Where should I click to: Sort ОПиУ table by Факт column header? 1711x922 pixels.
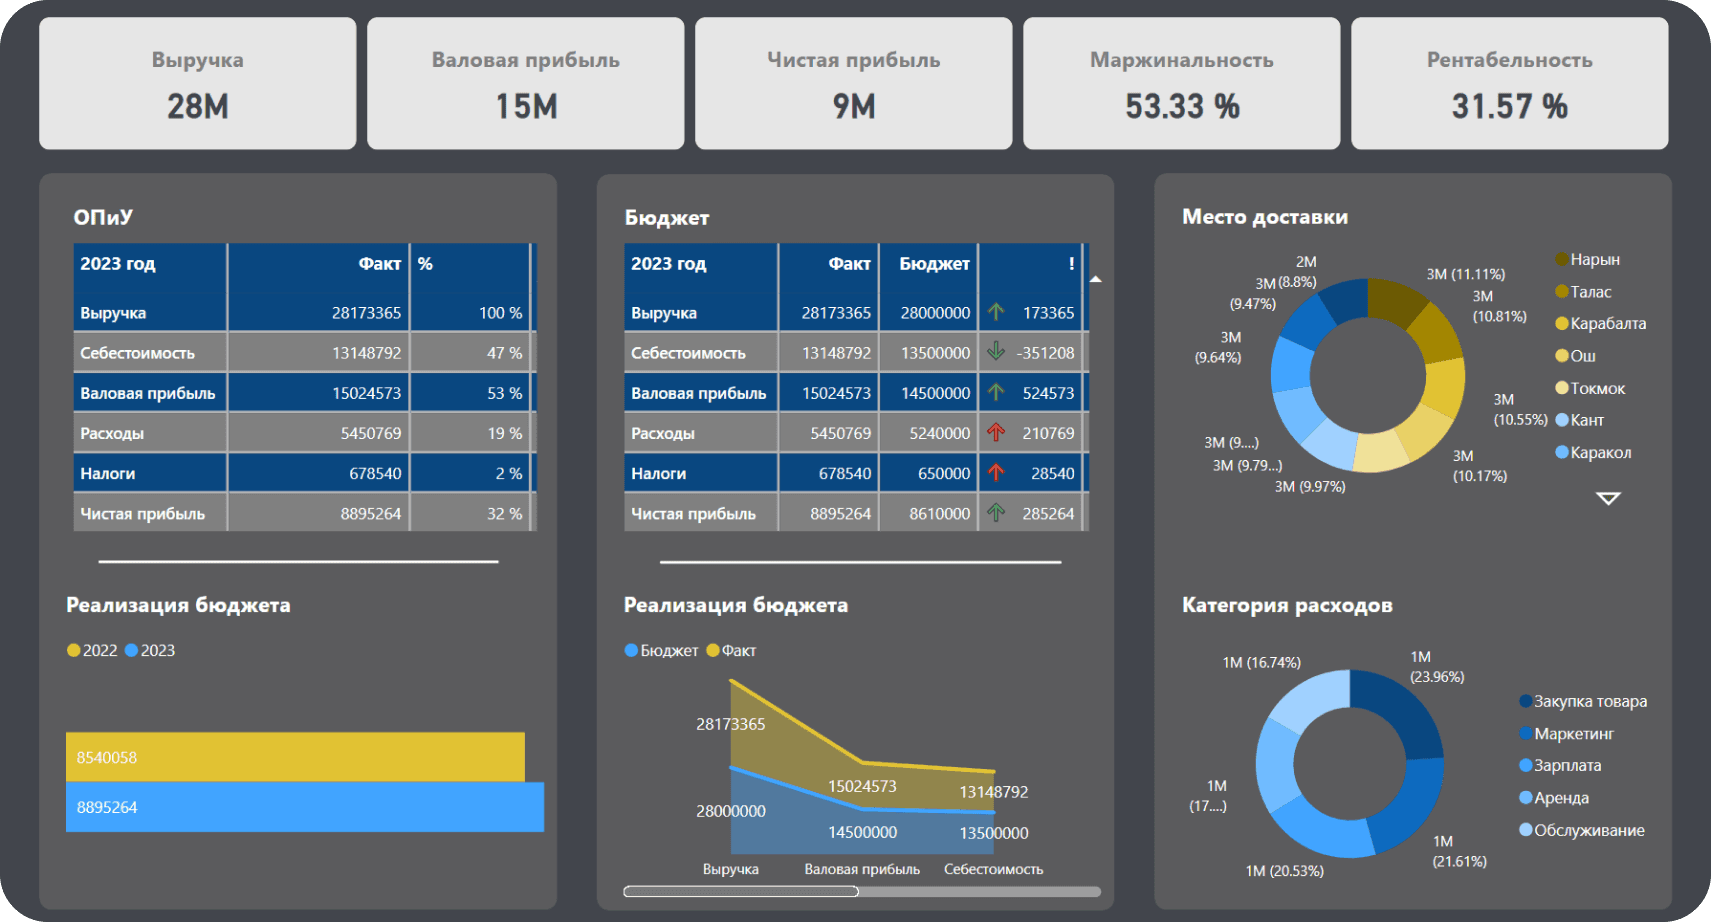tap(379, 264)
